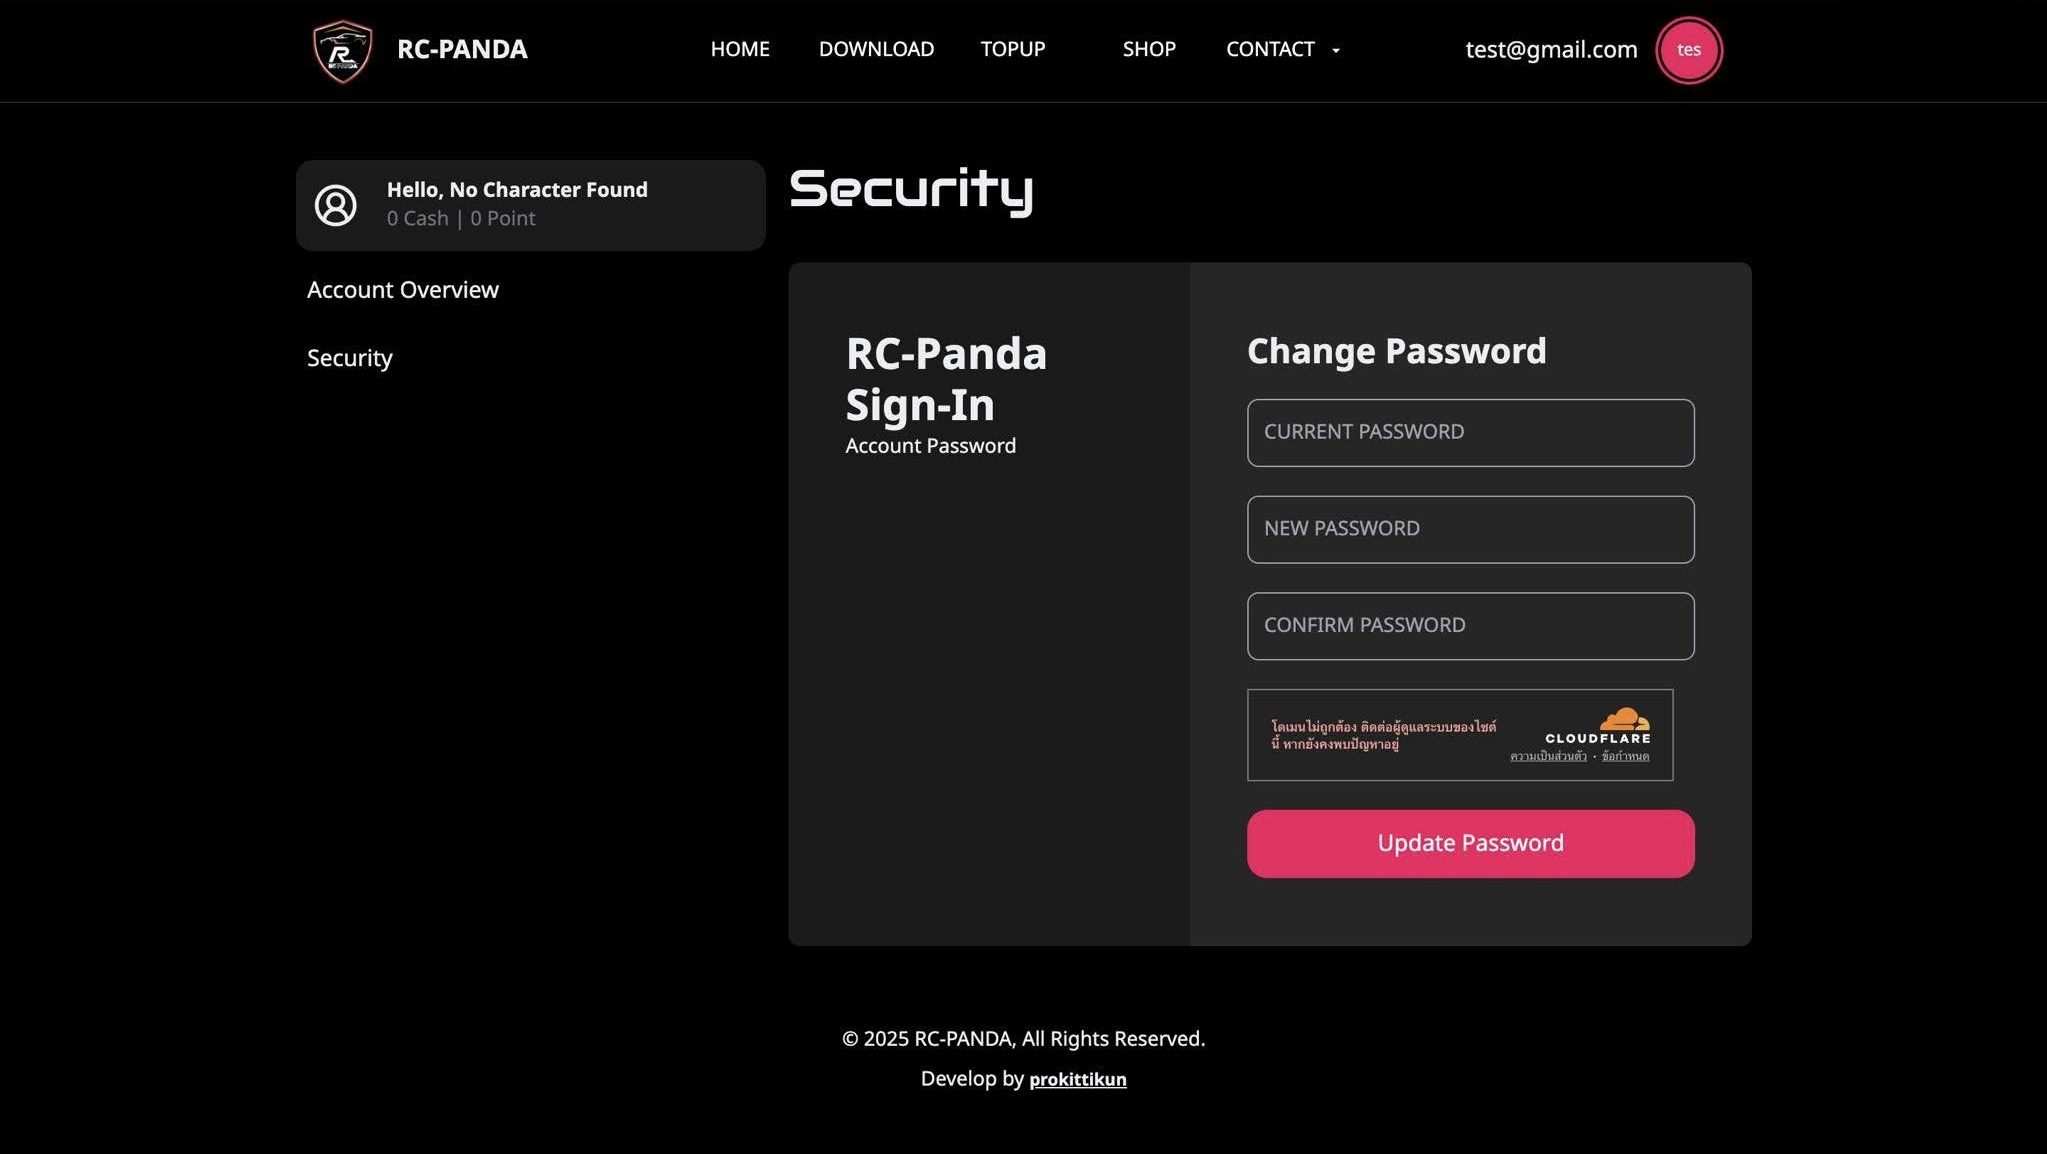Image resolution: width=2047 pixels, height=1154 pixels.
Task: Go to the DOWNLOAD page
Action: point(876,49)
